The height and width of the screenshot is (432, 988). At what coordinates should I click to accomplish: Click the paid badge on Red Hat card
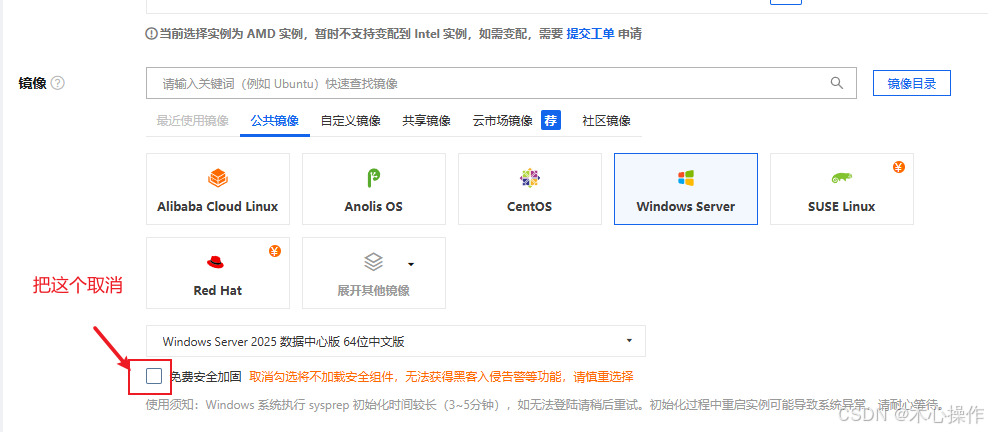point(275,251)
